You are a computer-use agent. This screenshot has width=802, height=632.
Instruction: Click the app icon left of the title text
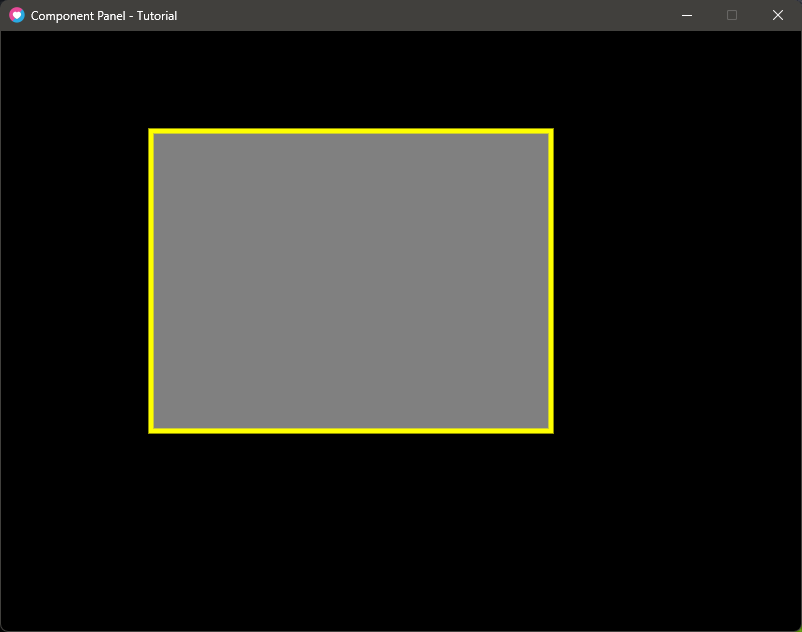(15, 15)
